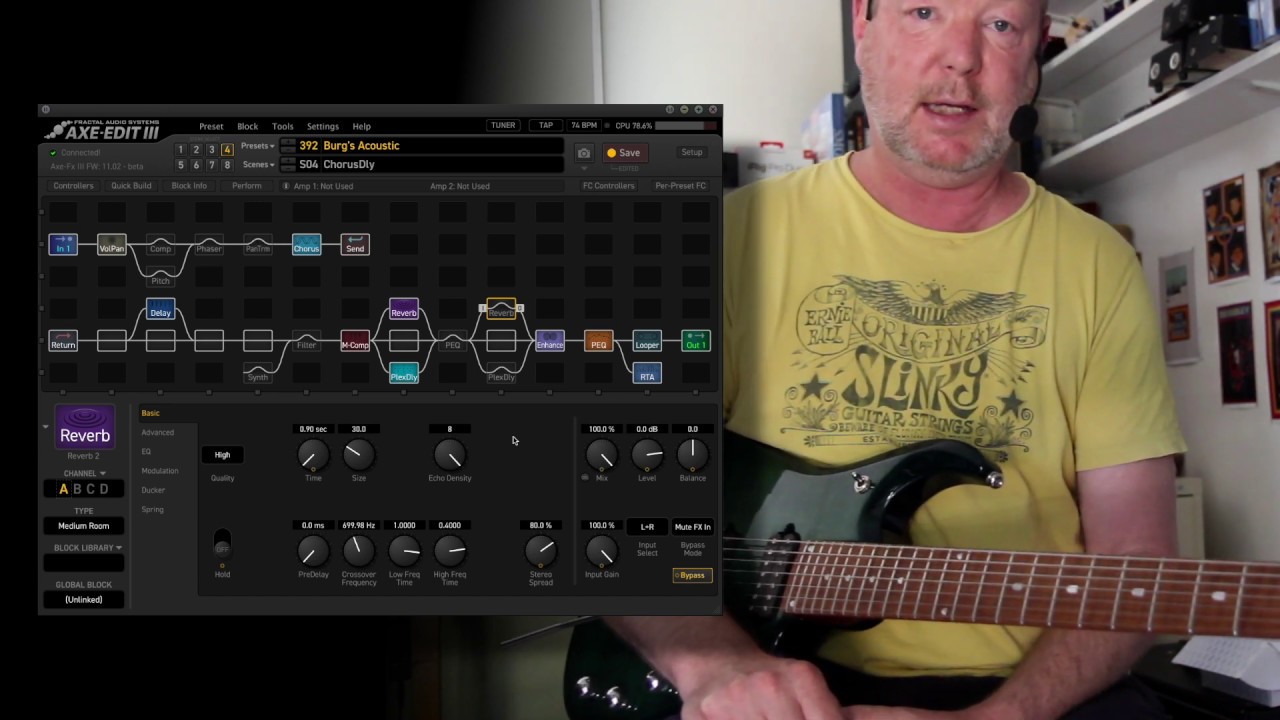Viewport: 1280px width, 720px height.
Task: Select the RTA block
Action: pyautogui.click(x=647, y=373)
